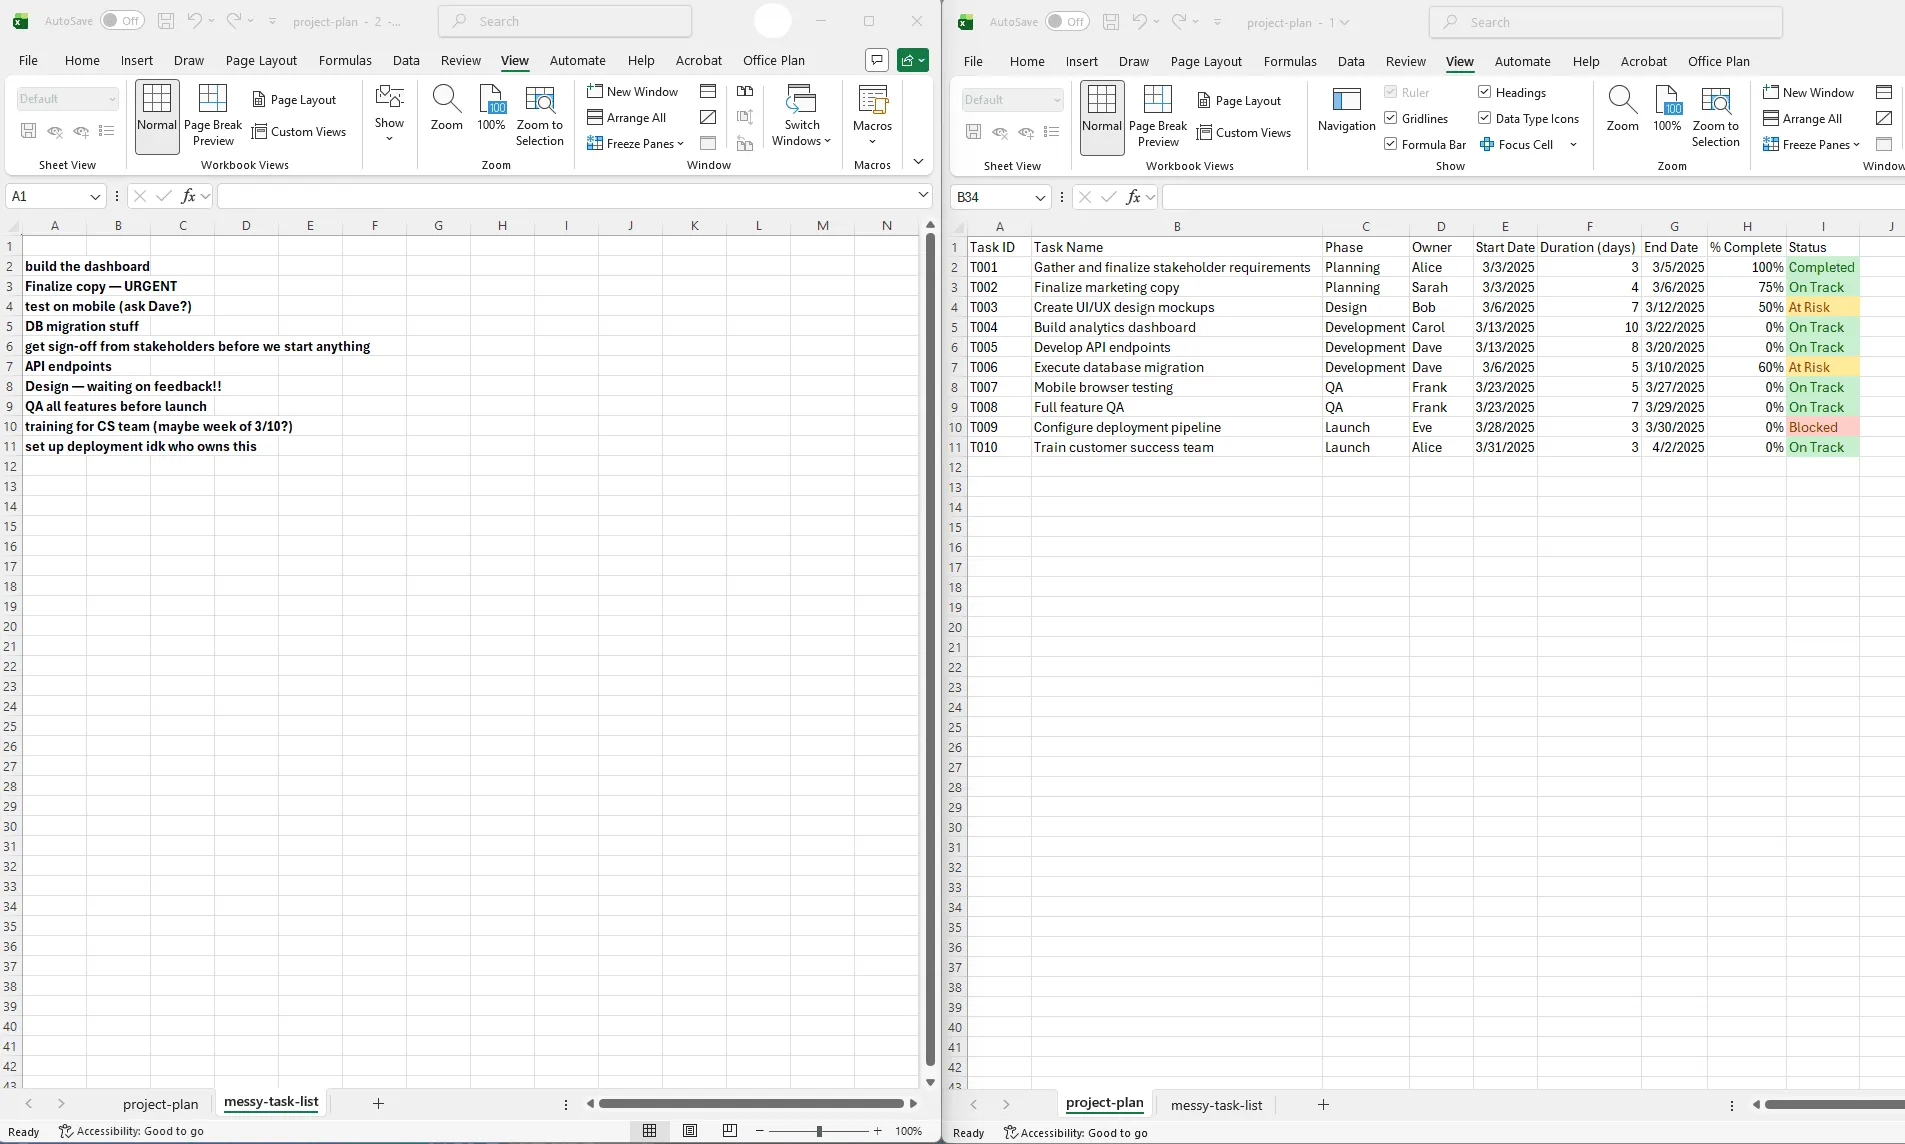Click the Zoom to Selection icon
Screen dimensions: 1905x1144
click(539, 115)
